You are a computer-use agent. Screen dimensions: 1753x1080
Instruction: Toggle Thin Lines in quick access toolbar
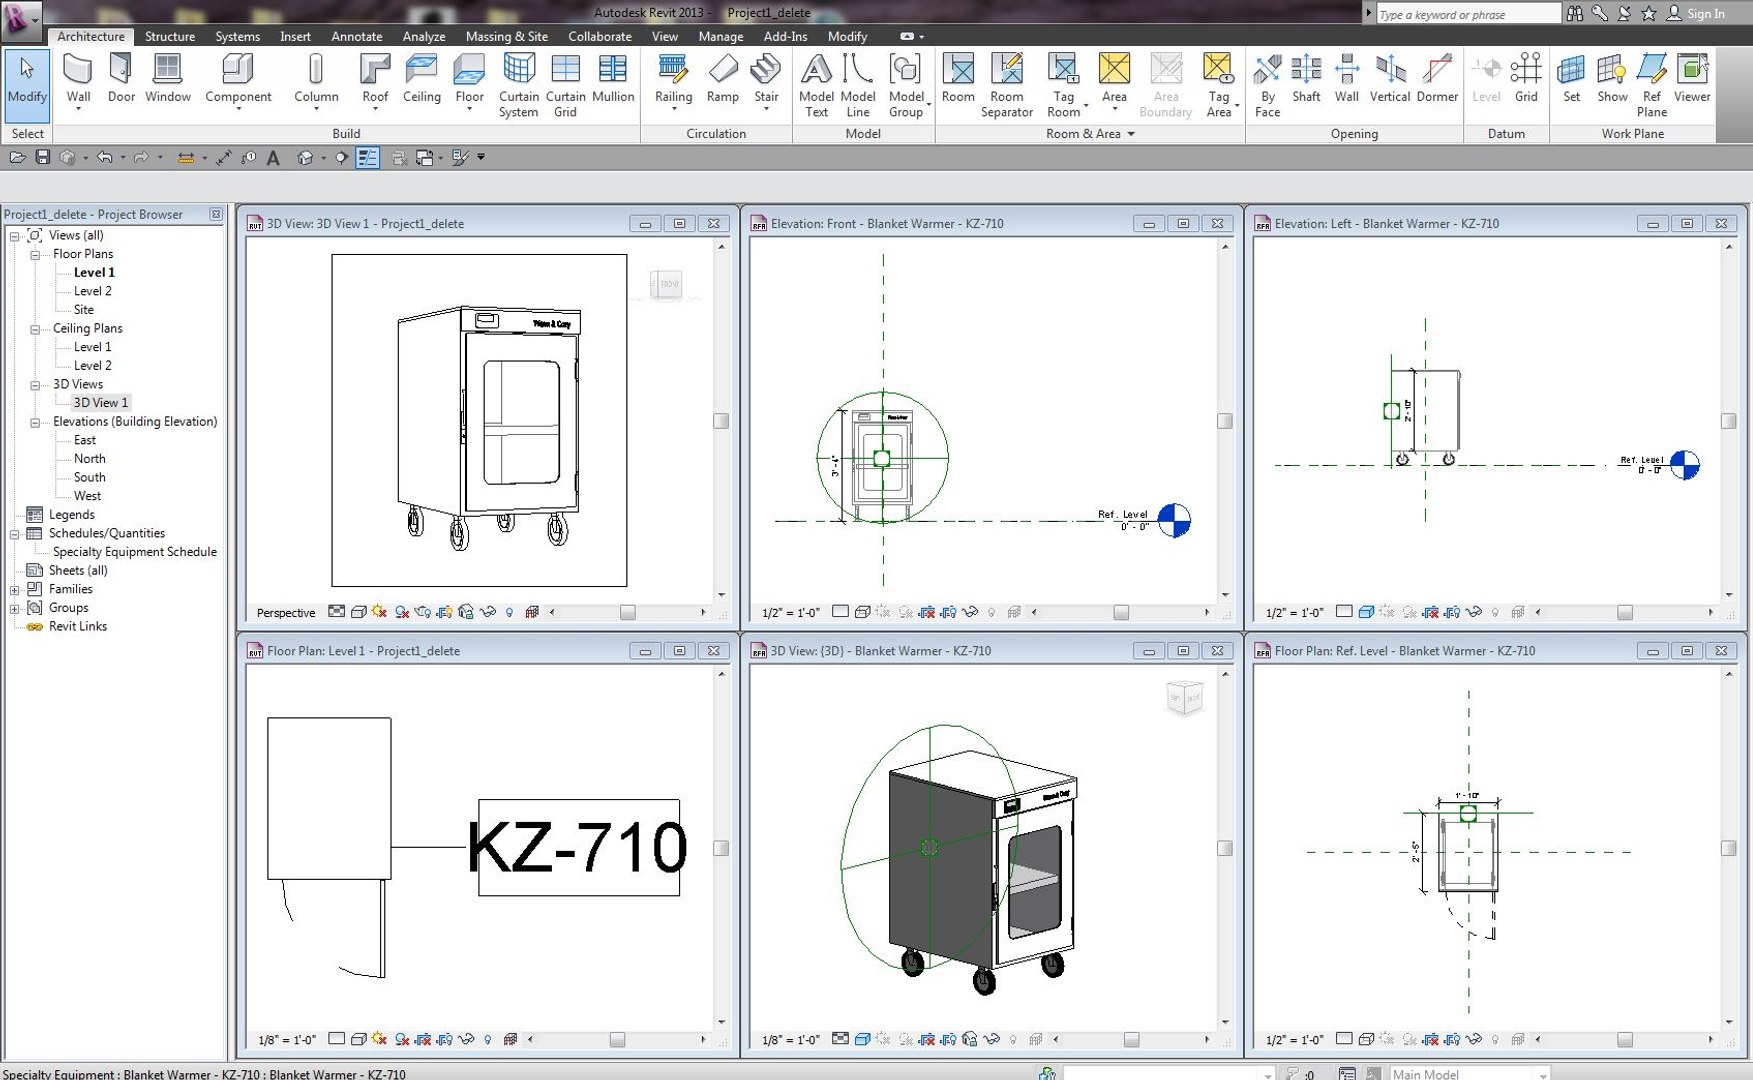(368, 157)
